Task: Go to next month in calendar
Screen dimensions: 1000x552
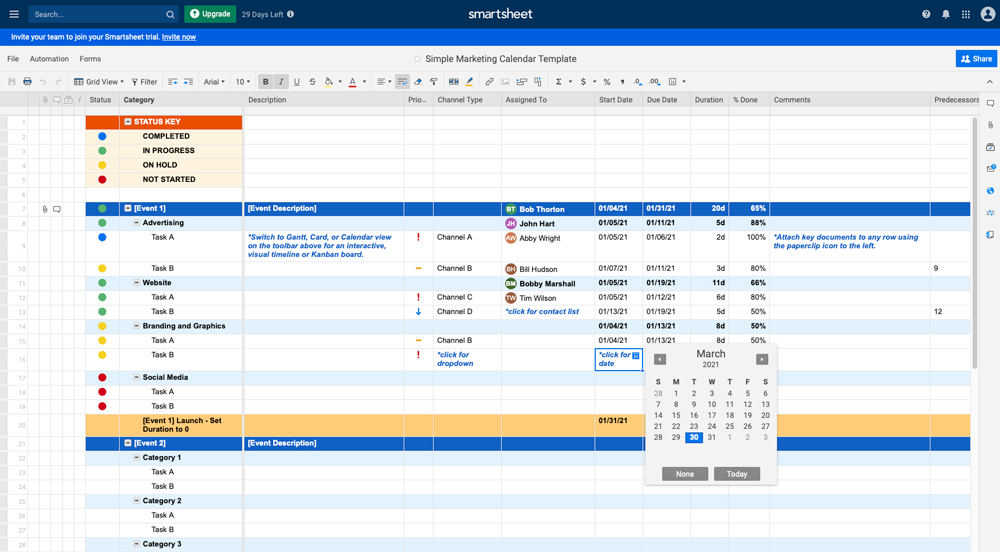Action: point(762,360)
